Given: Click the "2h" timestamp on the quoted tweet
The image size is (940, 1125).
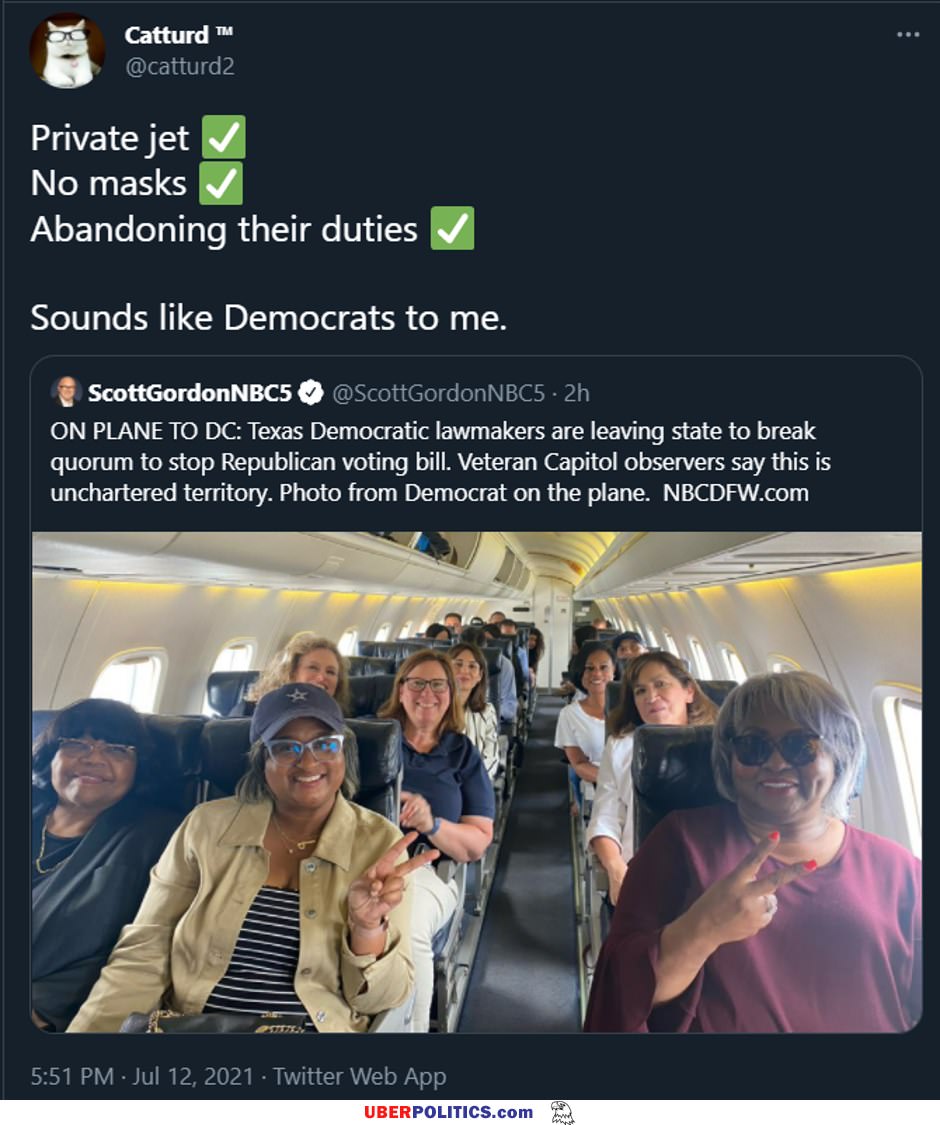Looking at the screenshot, I should (577, 393).
